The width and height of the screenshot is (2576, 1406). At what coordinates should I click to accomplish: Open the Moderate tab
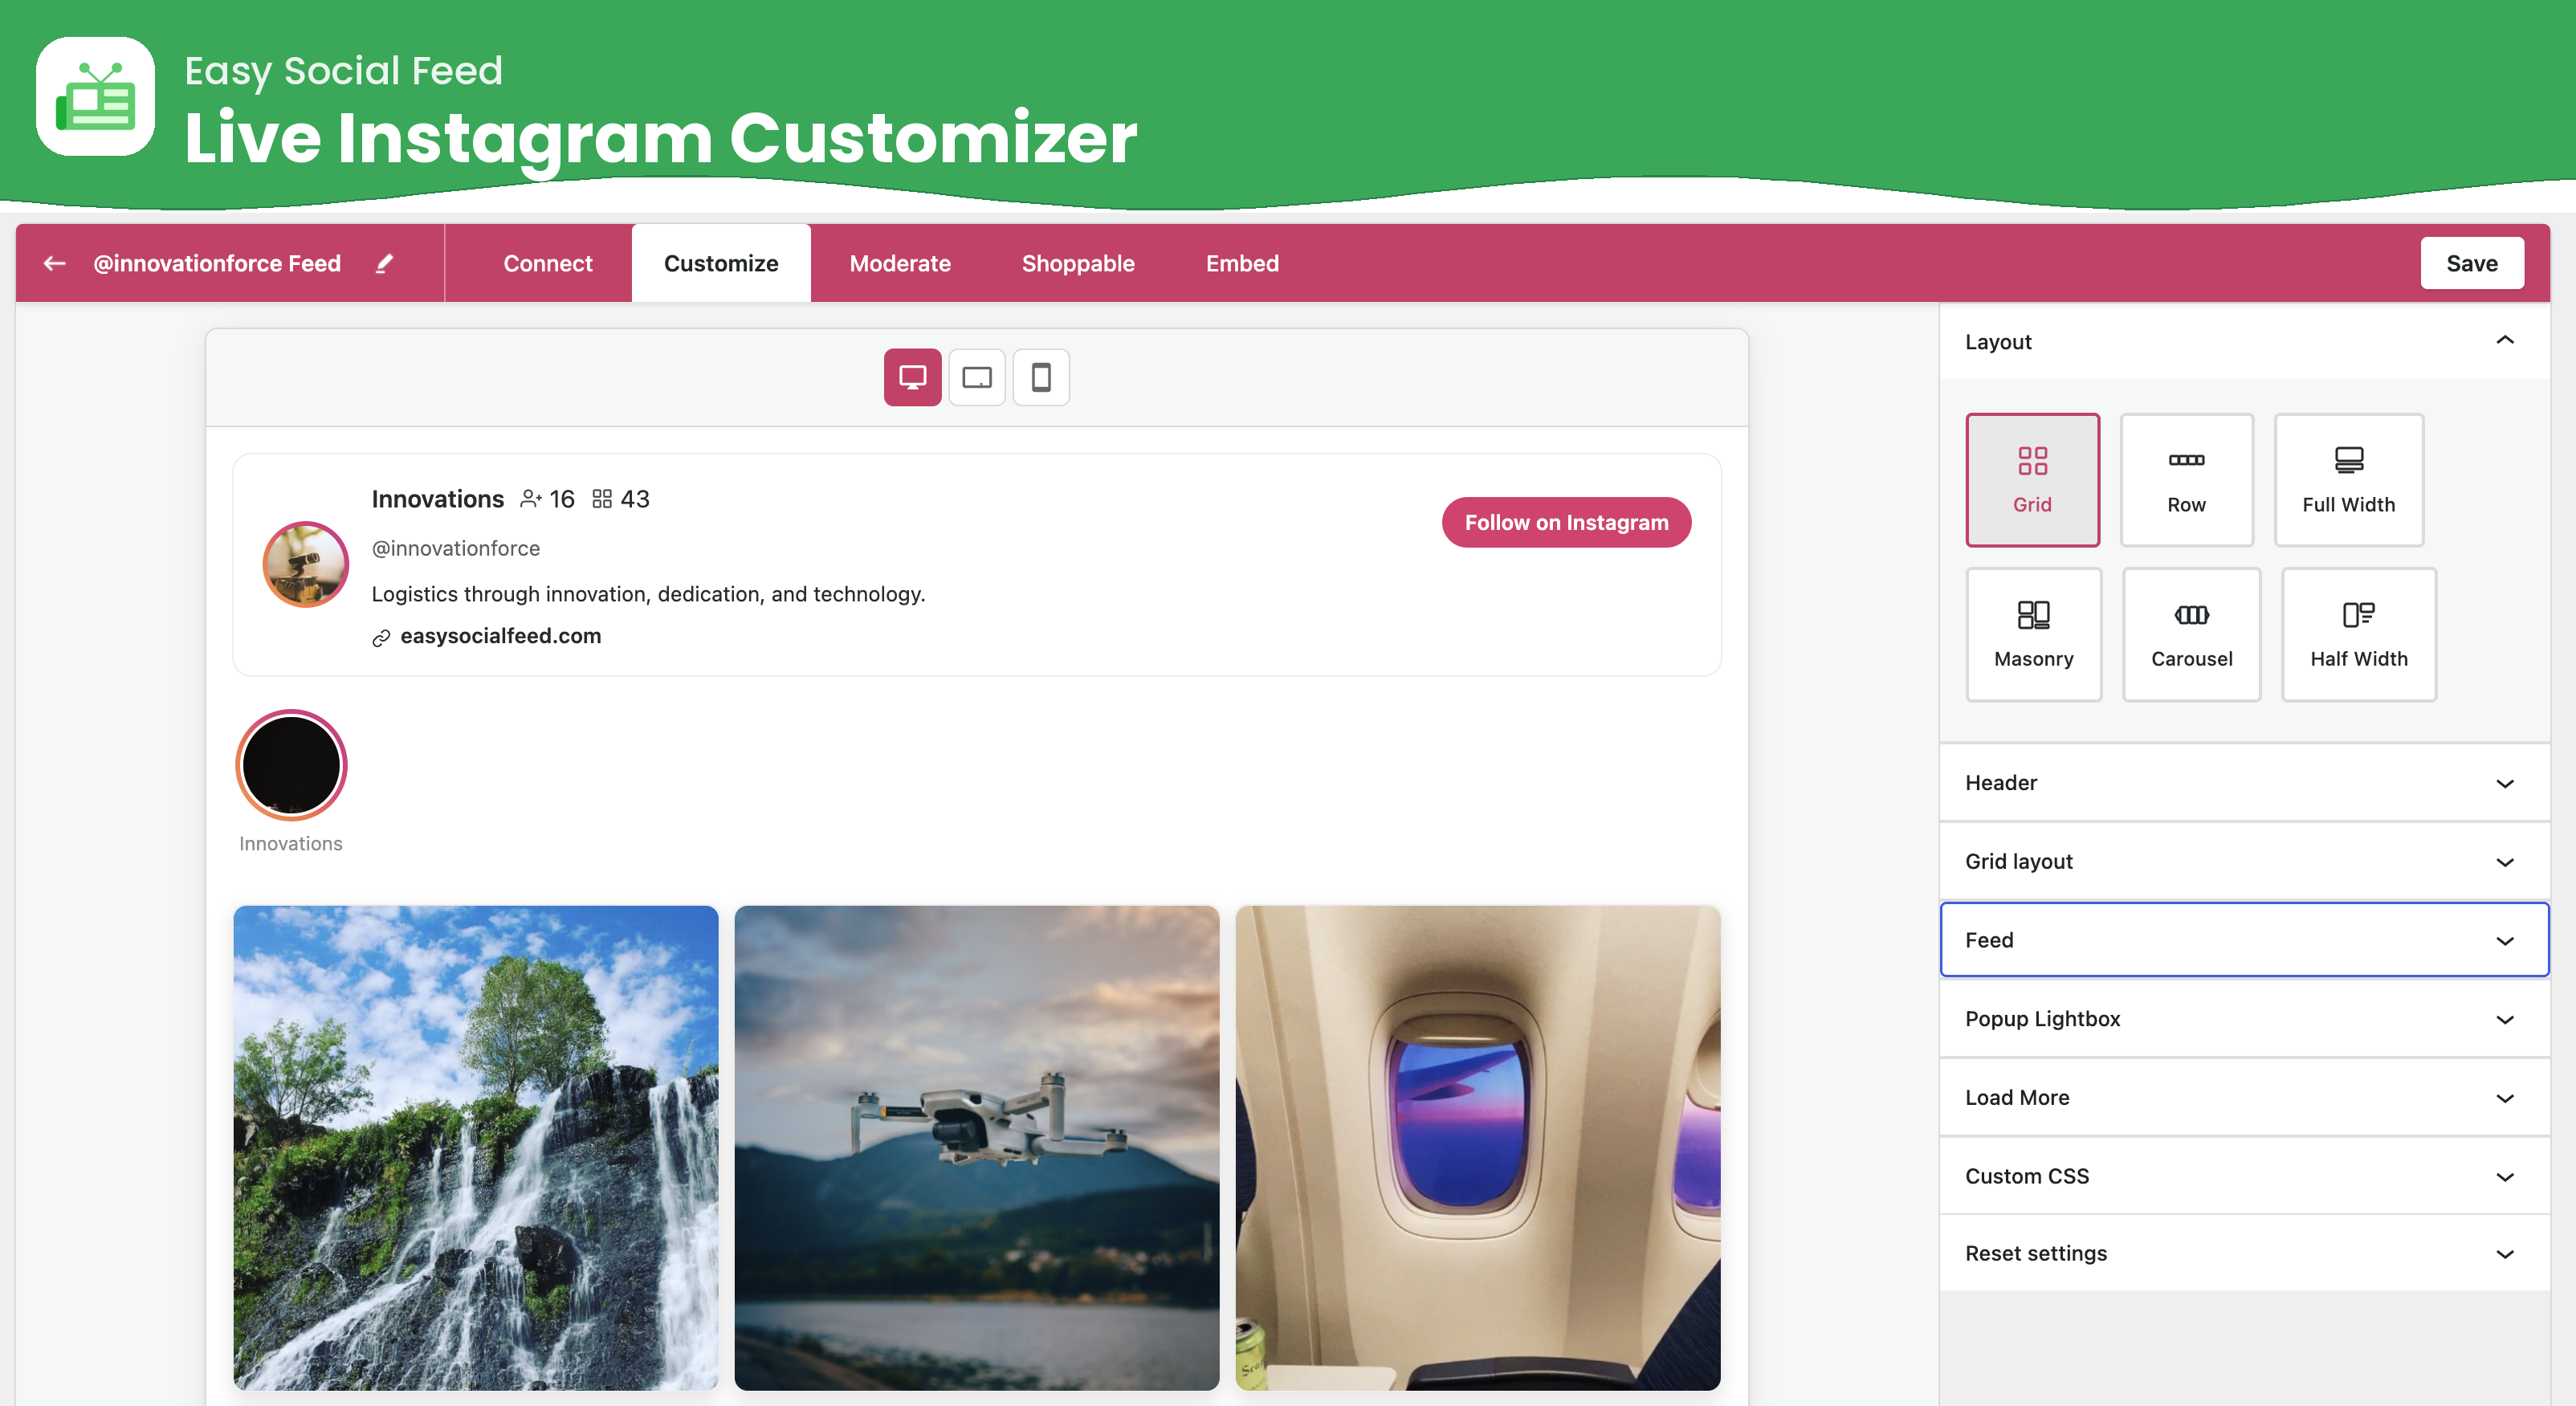[x=900, y=263]
